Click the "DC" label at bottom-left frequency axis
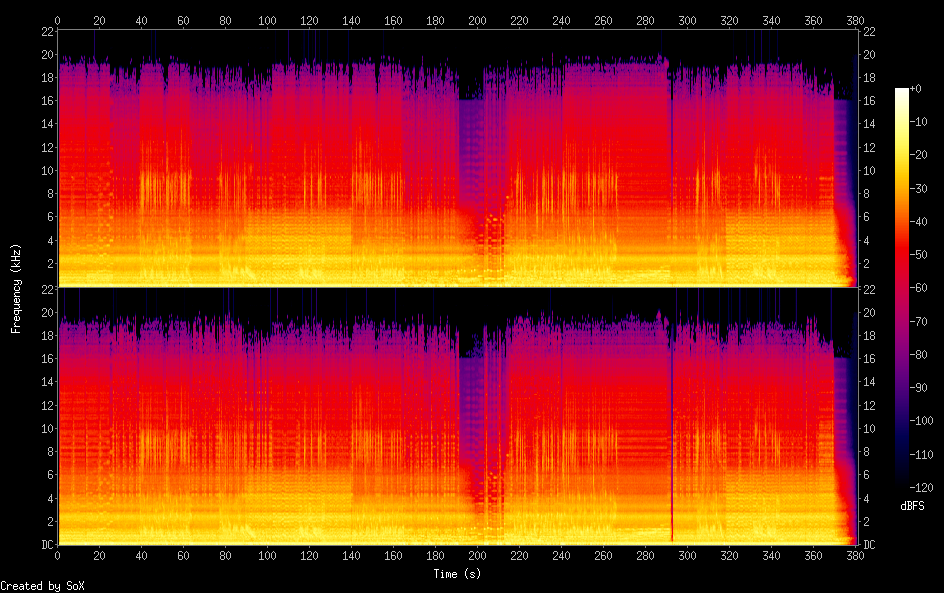The width and height of the screenshot is (944, 593). 44,545
